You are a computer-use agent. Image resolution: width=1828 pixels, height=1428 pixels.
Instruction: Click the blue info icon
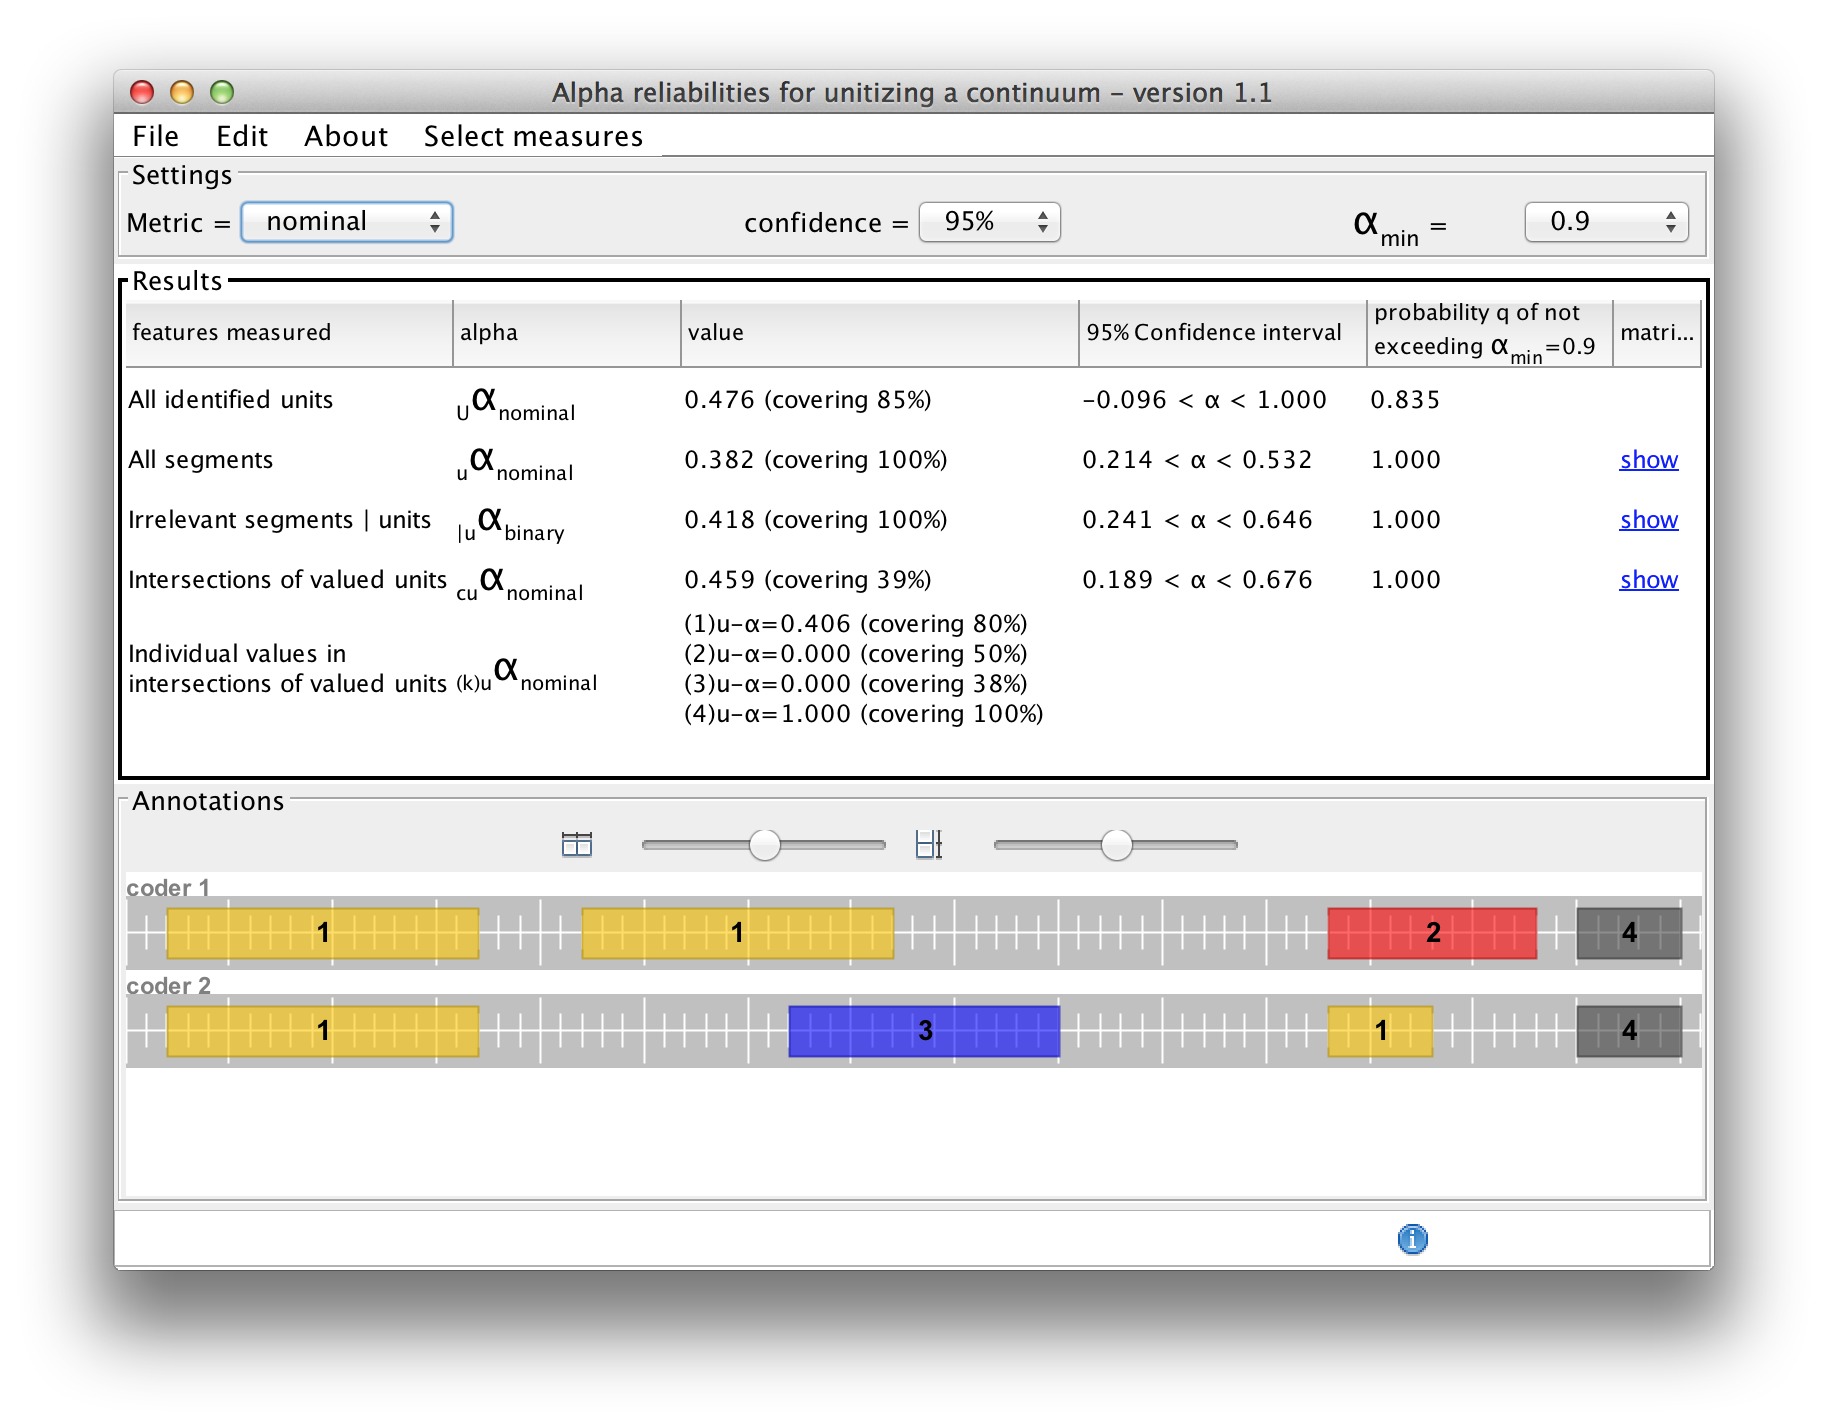tap(1412, 1239)
